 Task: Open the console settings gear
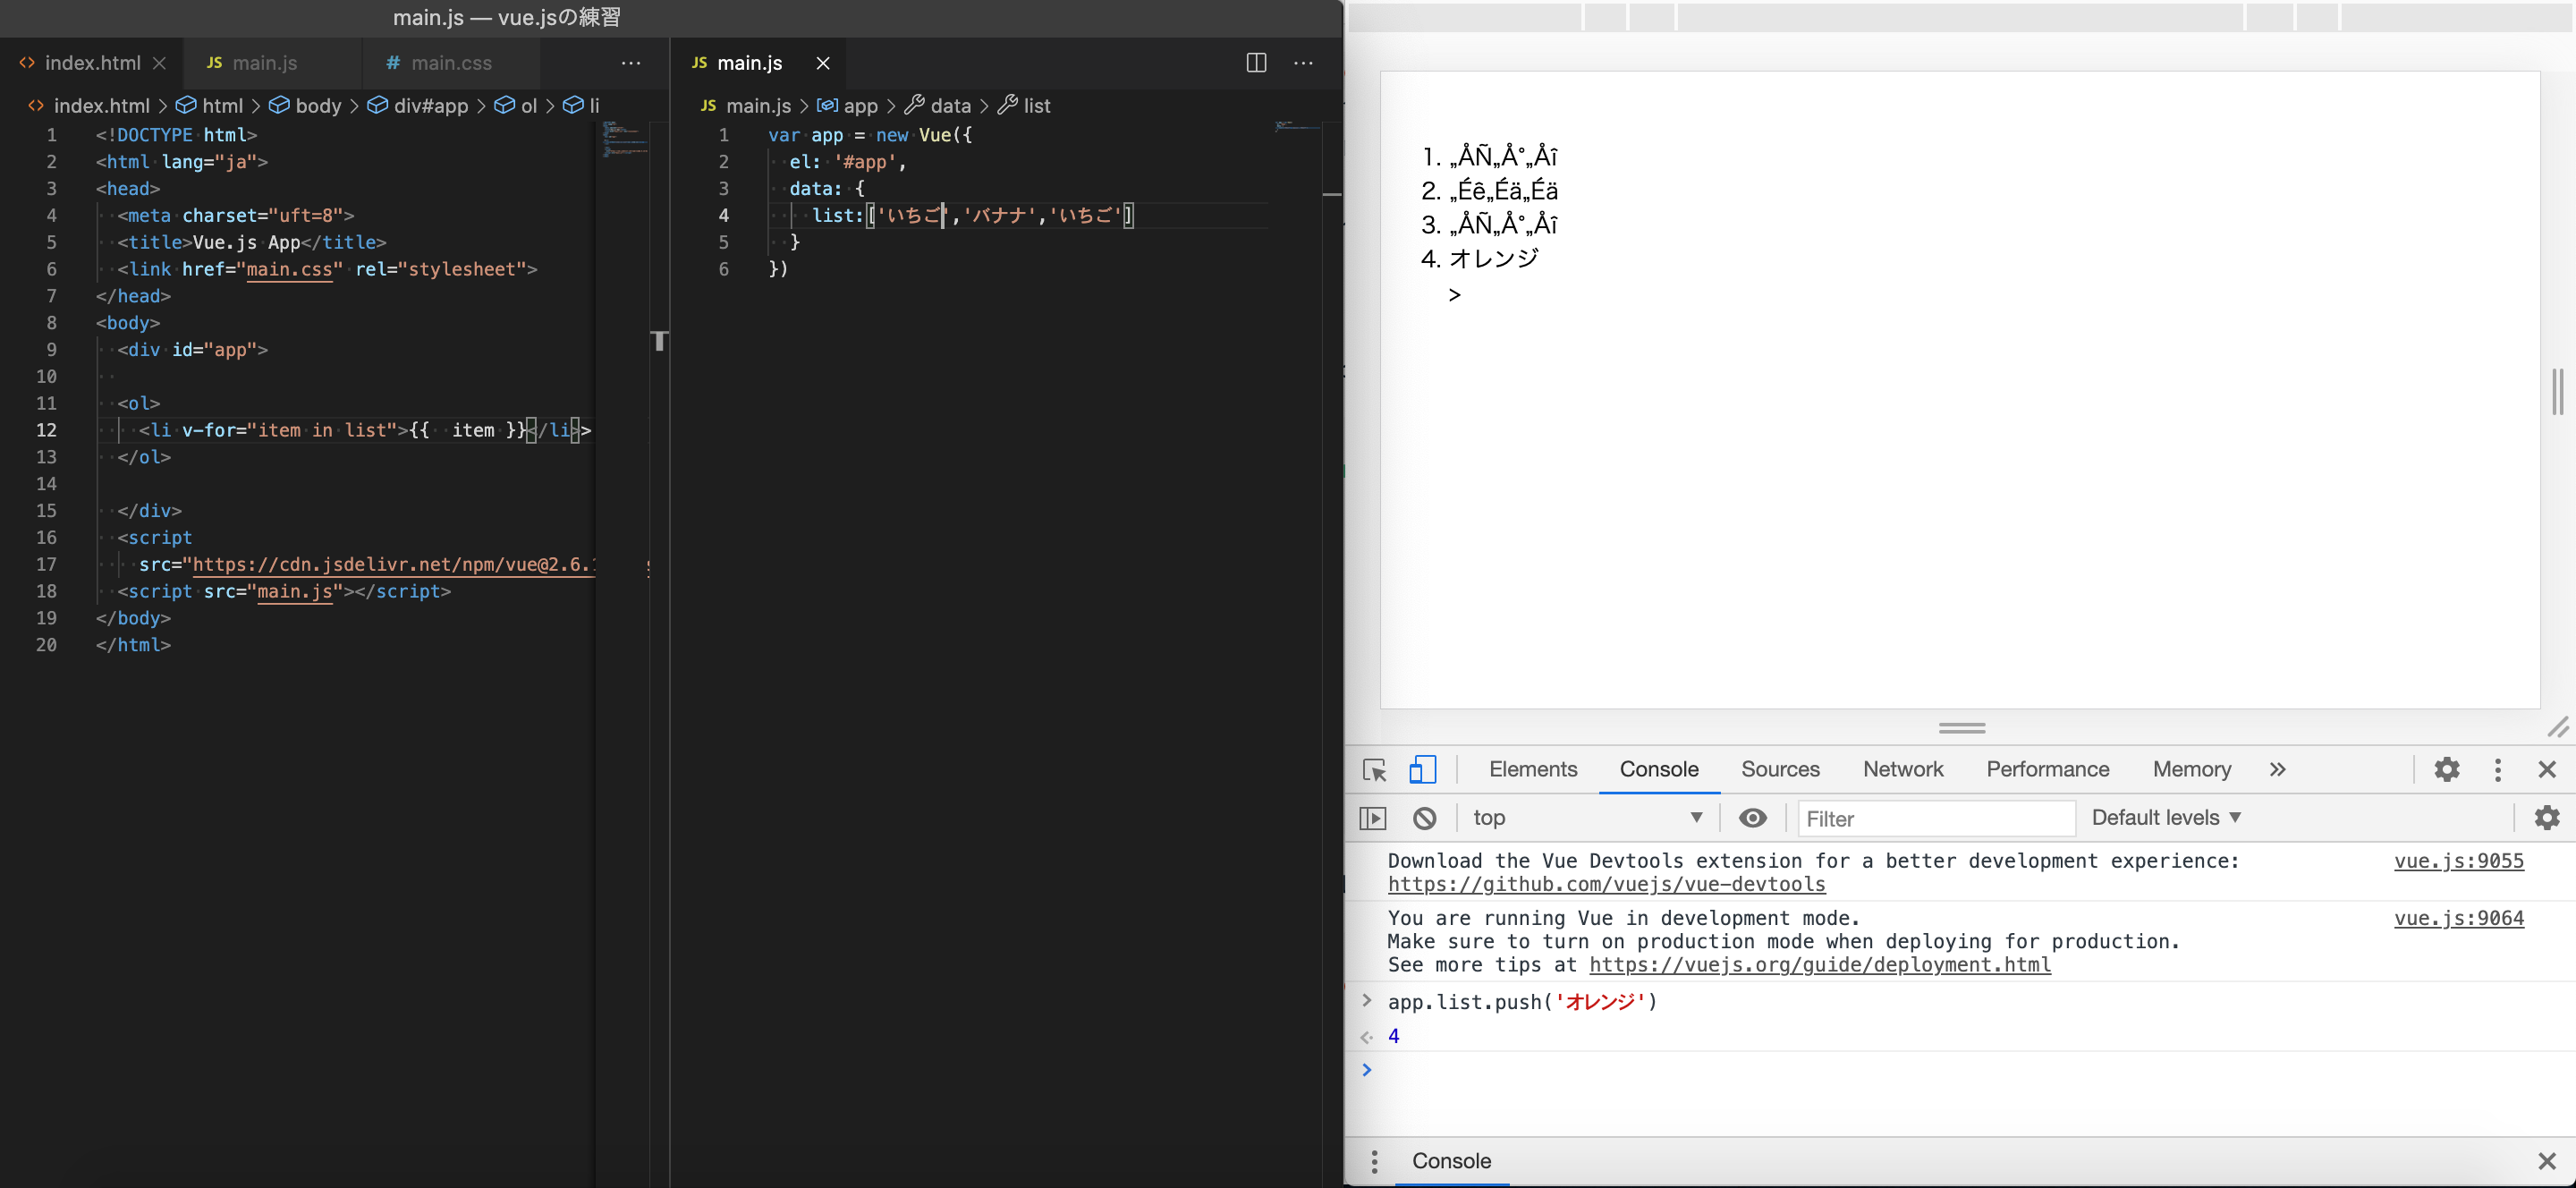point(2548,817)
